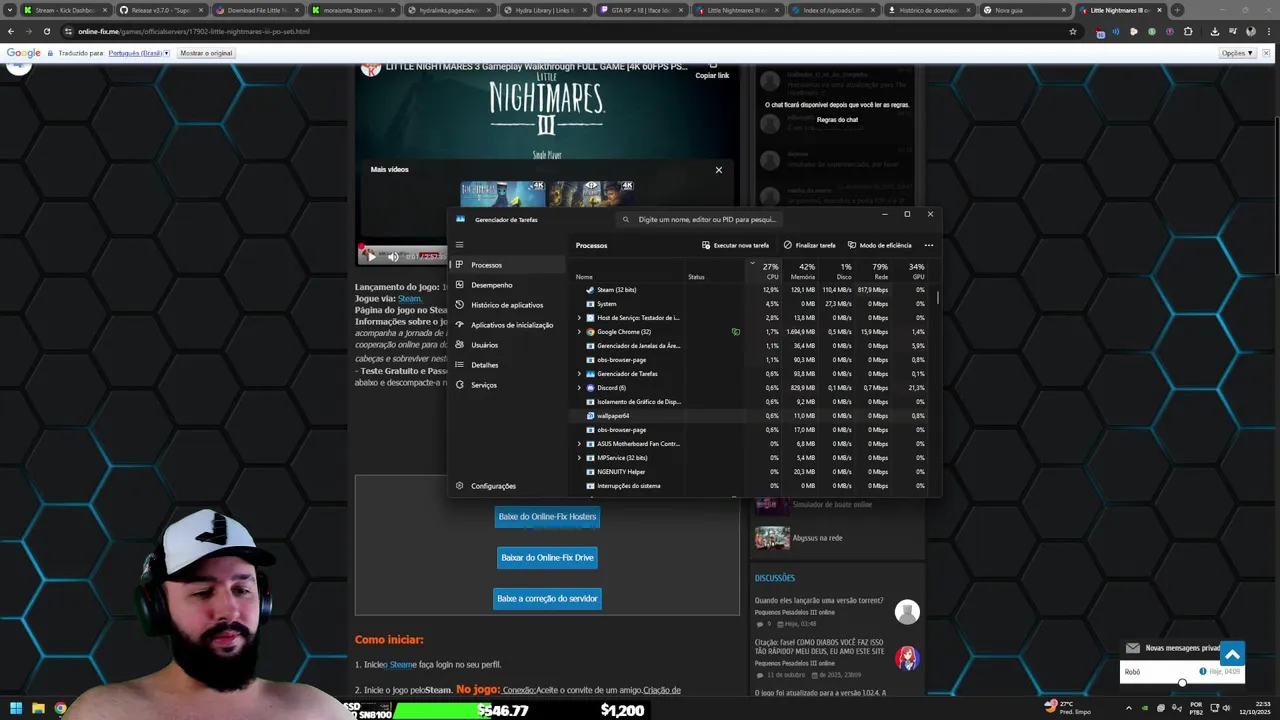The image size is (1280, 720).
Task: Follow the blue Steam link near Jogue via
Action: 409,299
